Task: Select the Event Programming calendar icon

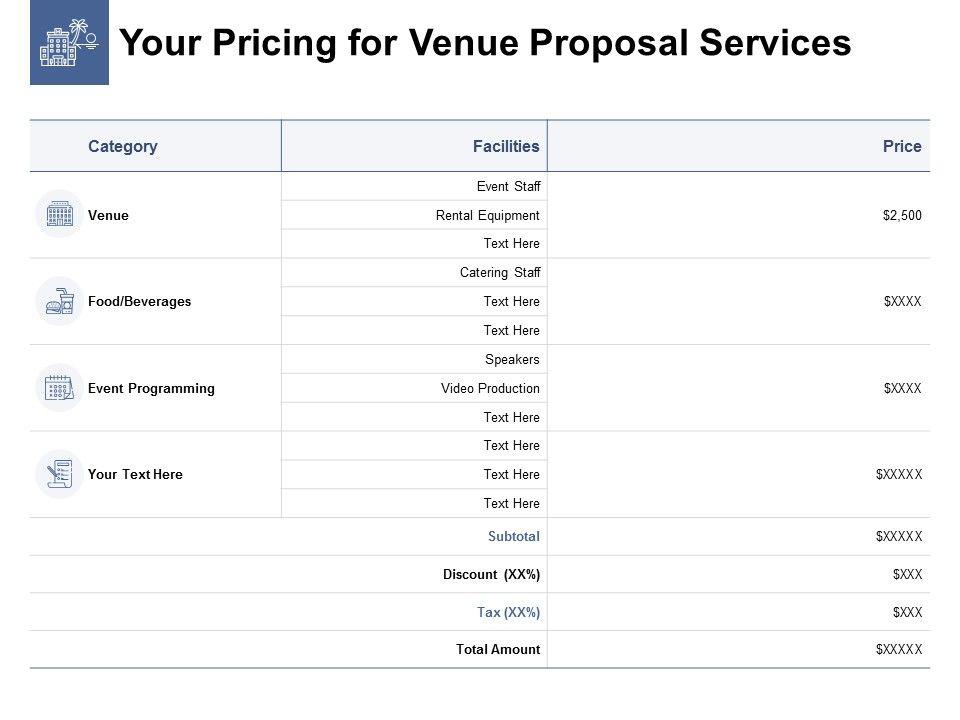Action: [x=59, y=388]
